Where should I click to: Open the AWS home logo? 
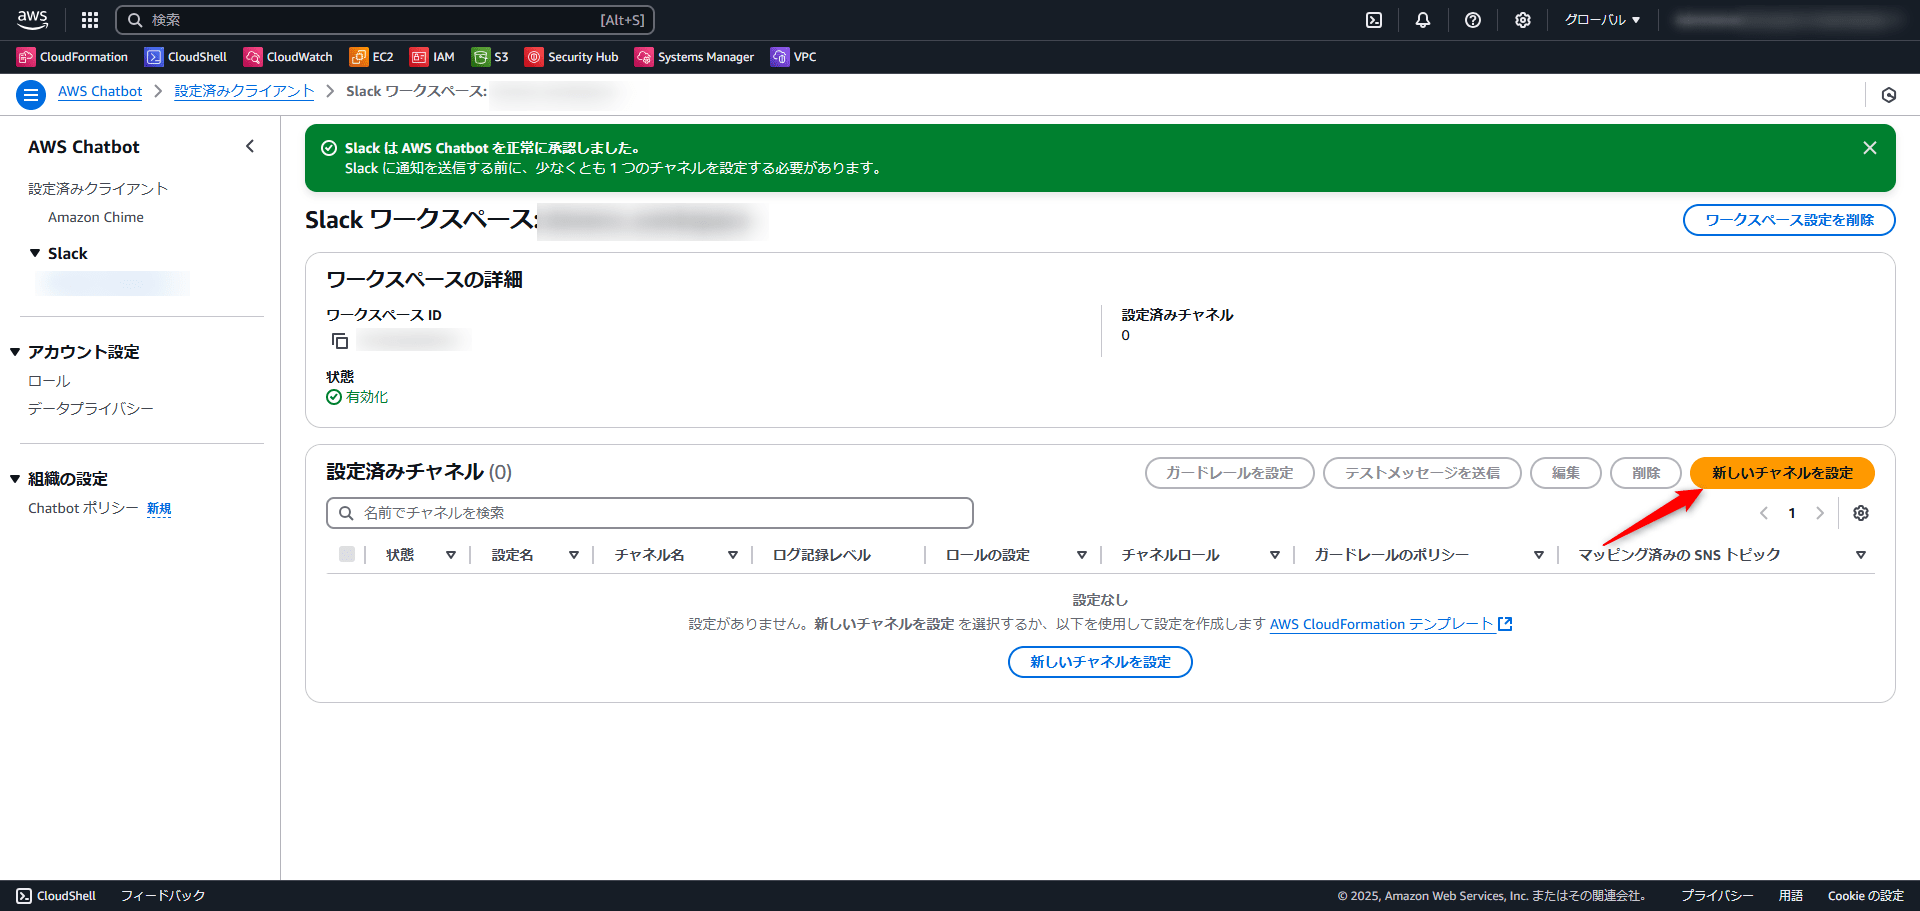click(32, 20)
